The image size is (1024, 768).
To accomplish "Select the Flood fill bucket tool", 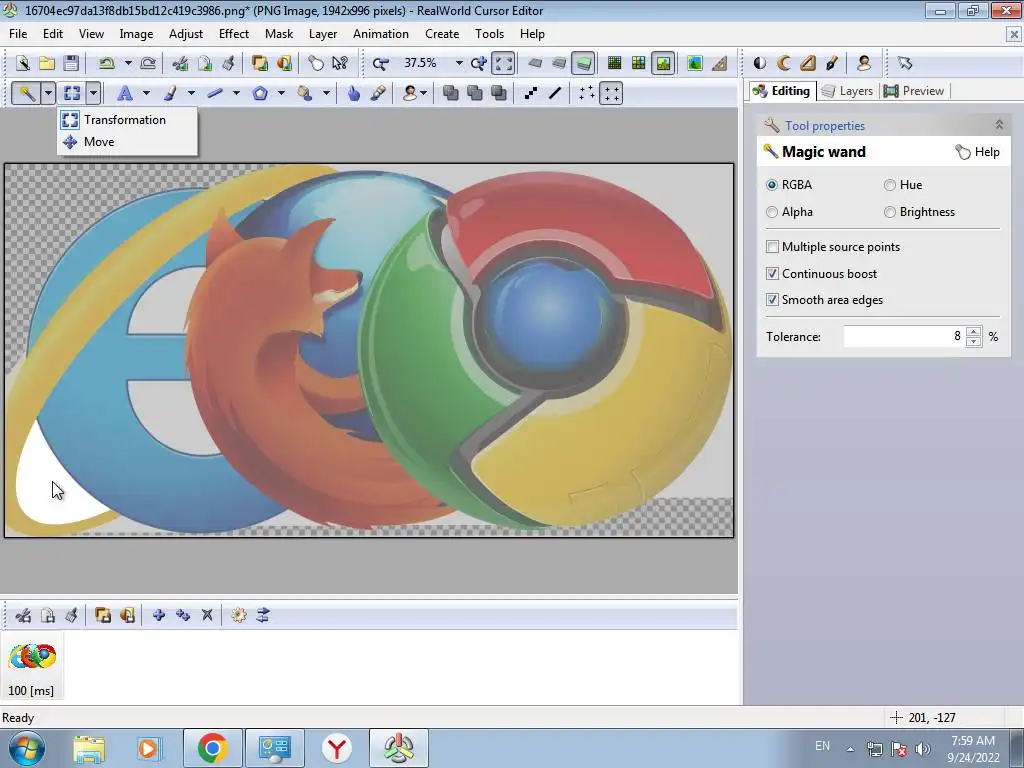I will pyautogui.click(x=305, y=93).
